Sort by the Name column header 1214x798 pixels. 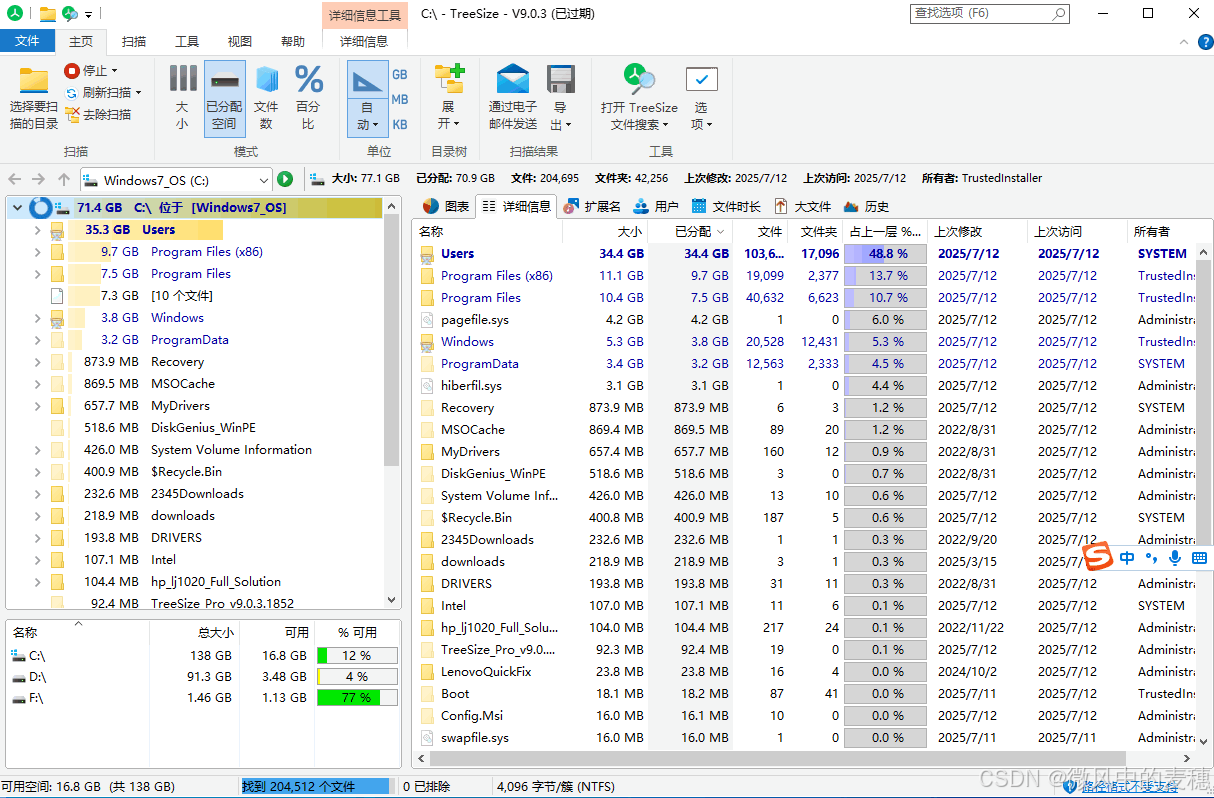[487, 231]
